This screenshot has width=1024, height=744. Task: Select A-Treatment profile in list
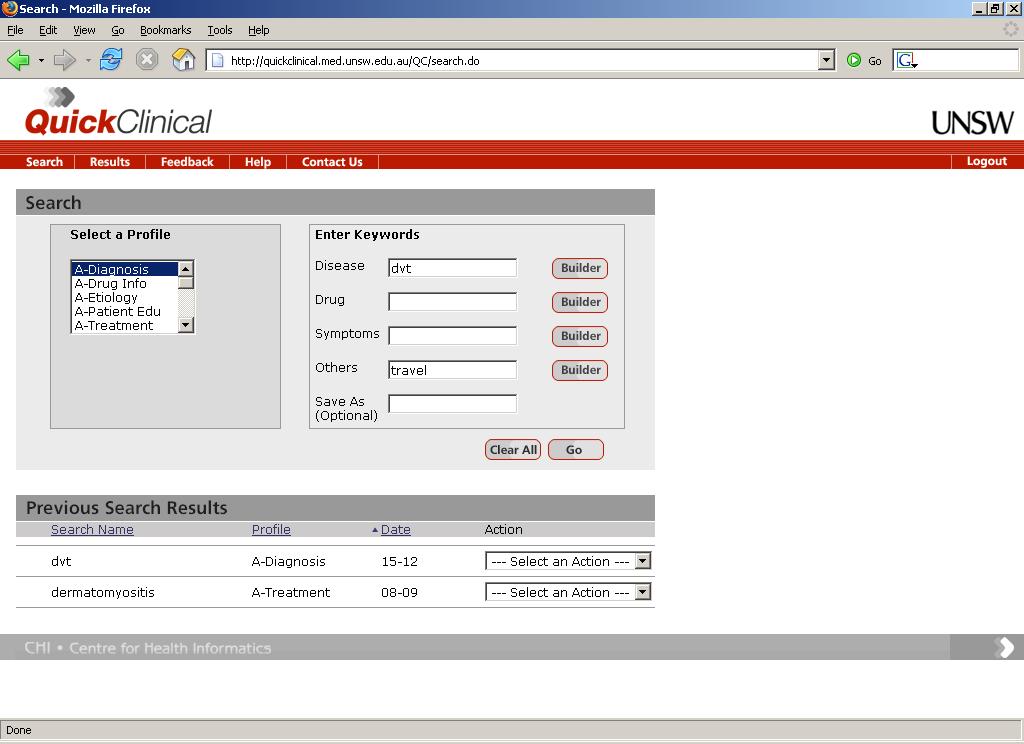[x=114, y=325]
